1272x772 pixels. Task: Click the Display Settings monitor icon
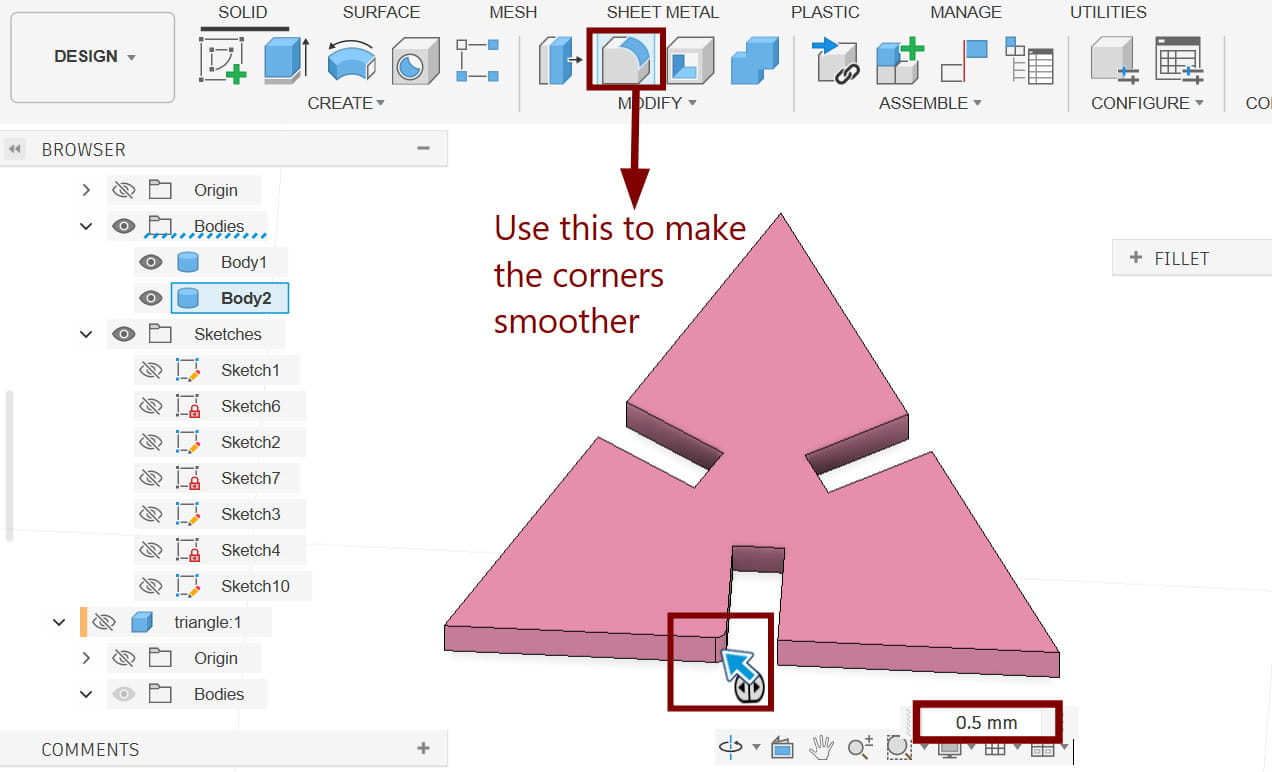pyautogui.click(x=948, y=748)
